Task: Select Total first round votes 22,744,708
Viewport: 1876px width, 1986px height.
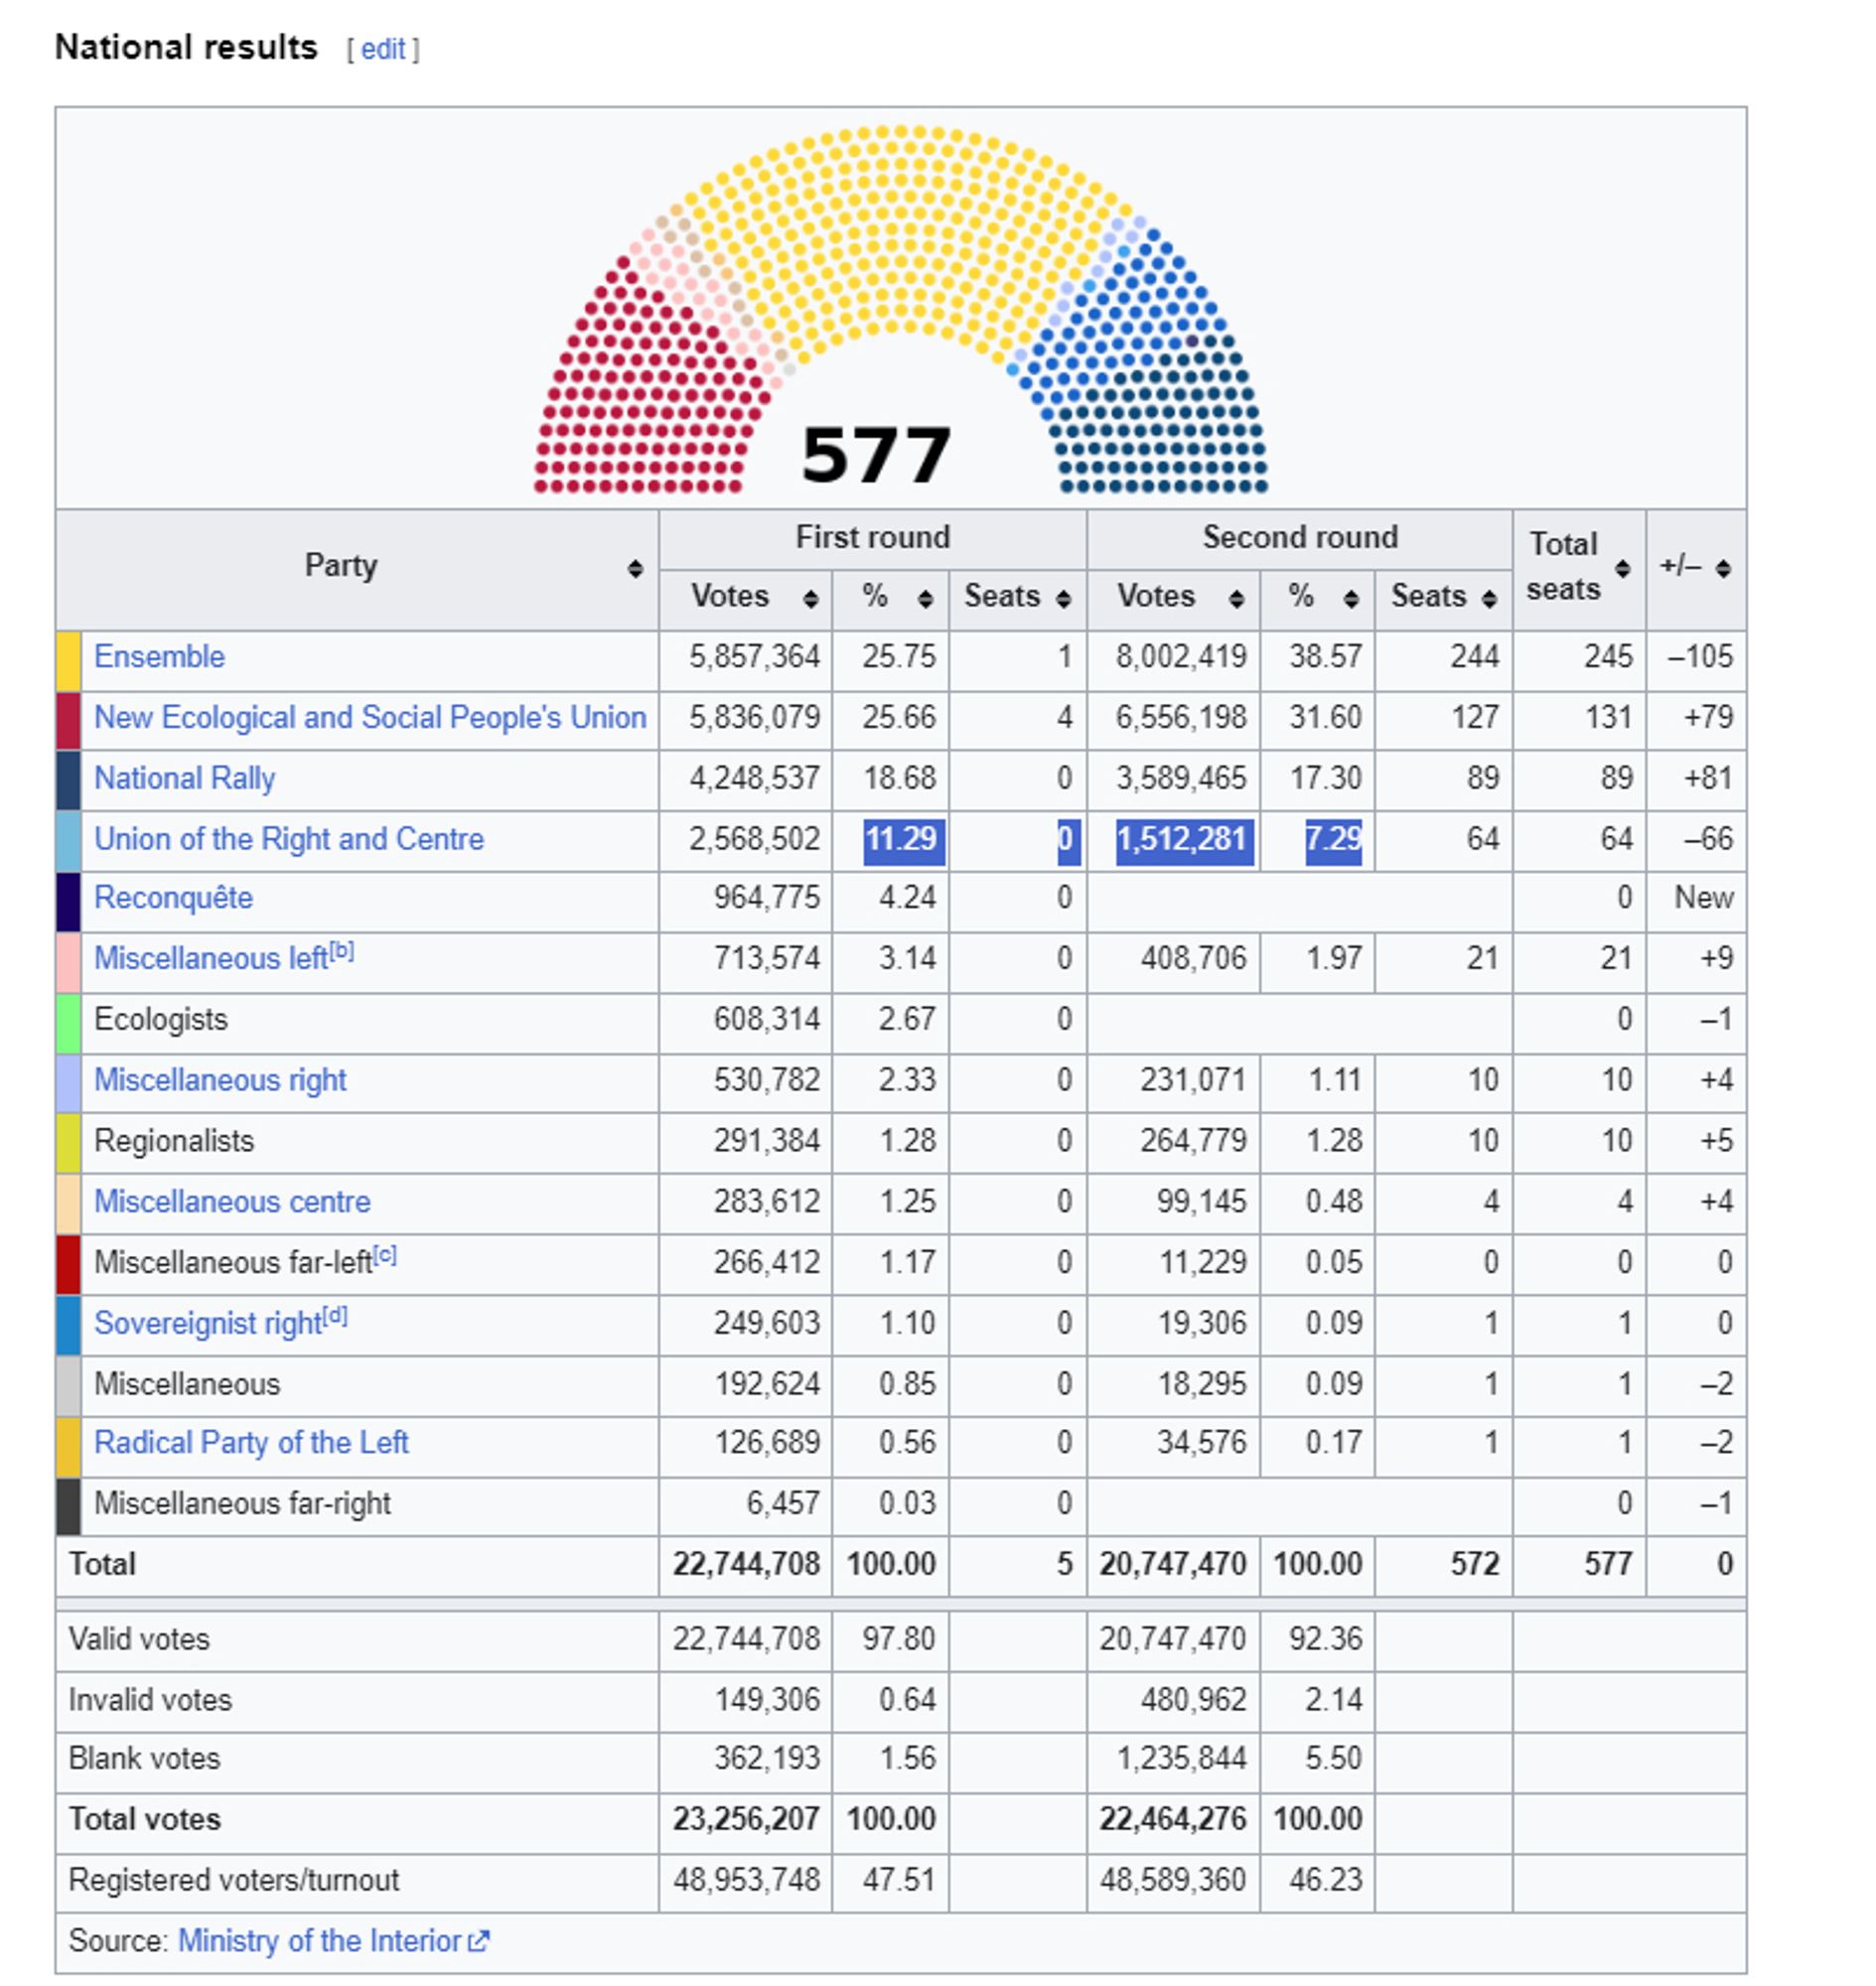Action: tap(746, 1564)
